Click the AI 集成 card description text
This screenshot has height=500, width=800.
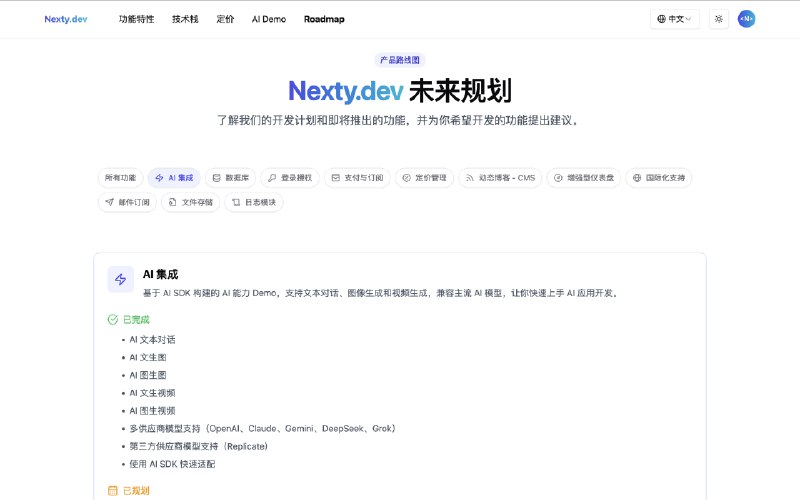coord(381,293)
